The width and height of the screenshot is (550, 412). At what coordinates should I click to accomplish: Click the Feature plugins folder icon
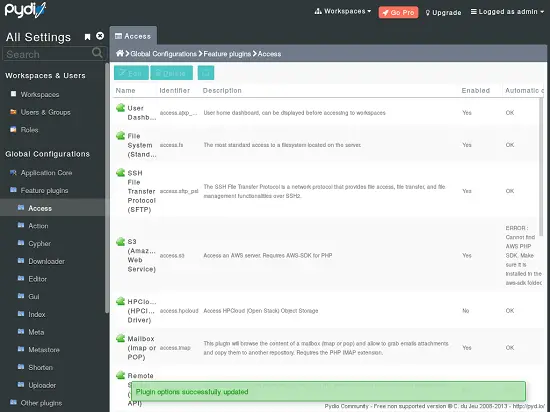13,190
